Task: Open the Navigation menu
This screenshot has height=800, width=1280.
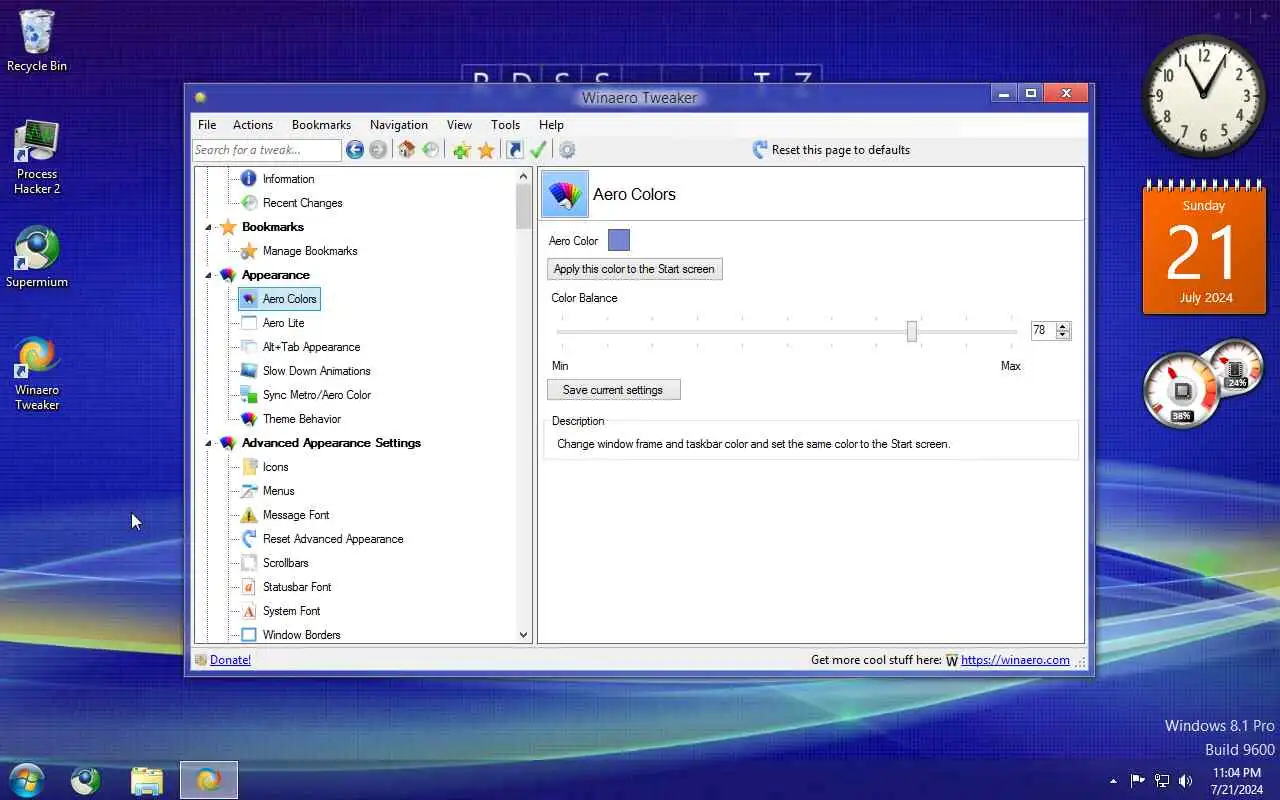Action: tap(399, 125)
